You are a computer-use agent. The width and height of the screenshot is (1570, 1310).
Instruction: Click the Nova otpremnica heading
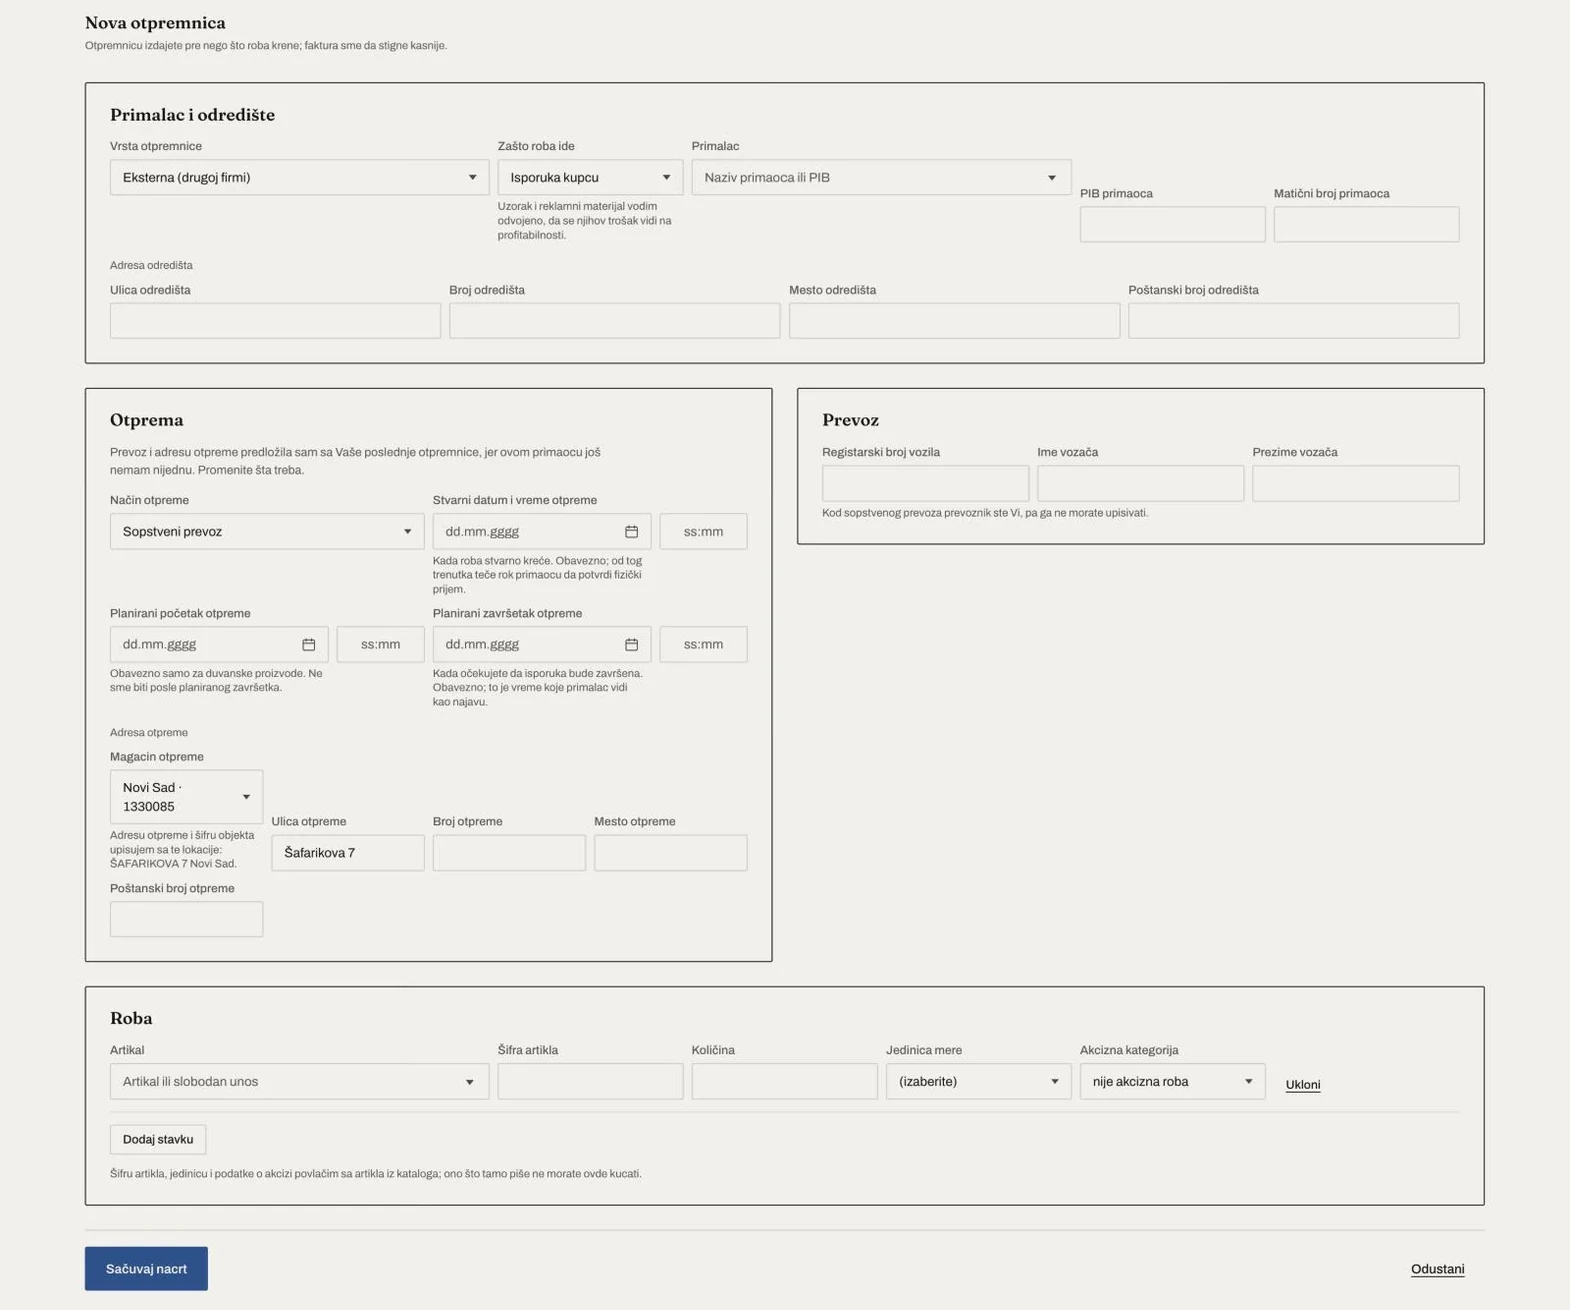click(155, 22)
